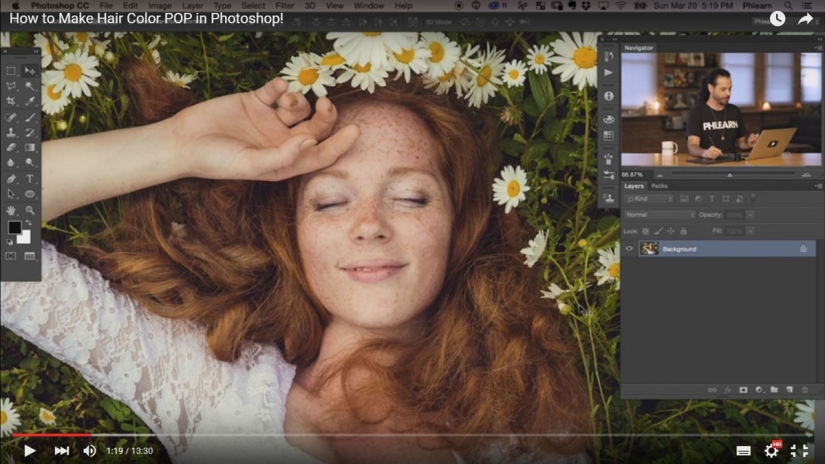Skip to the next video
Viewport: 825px width, 464px height.
pos(61,451)
